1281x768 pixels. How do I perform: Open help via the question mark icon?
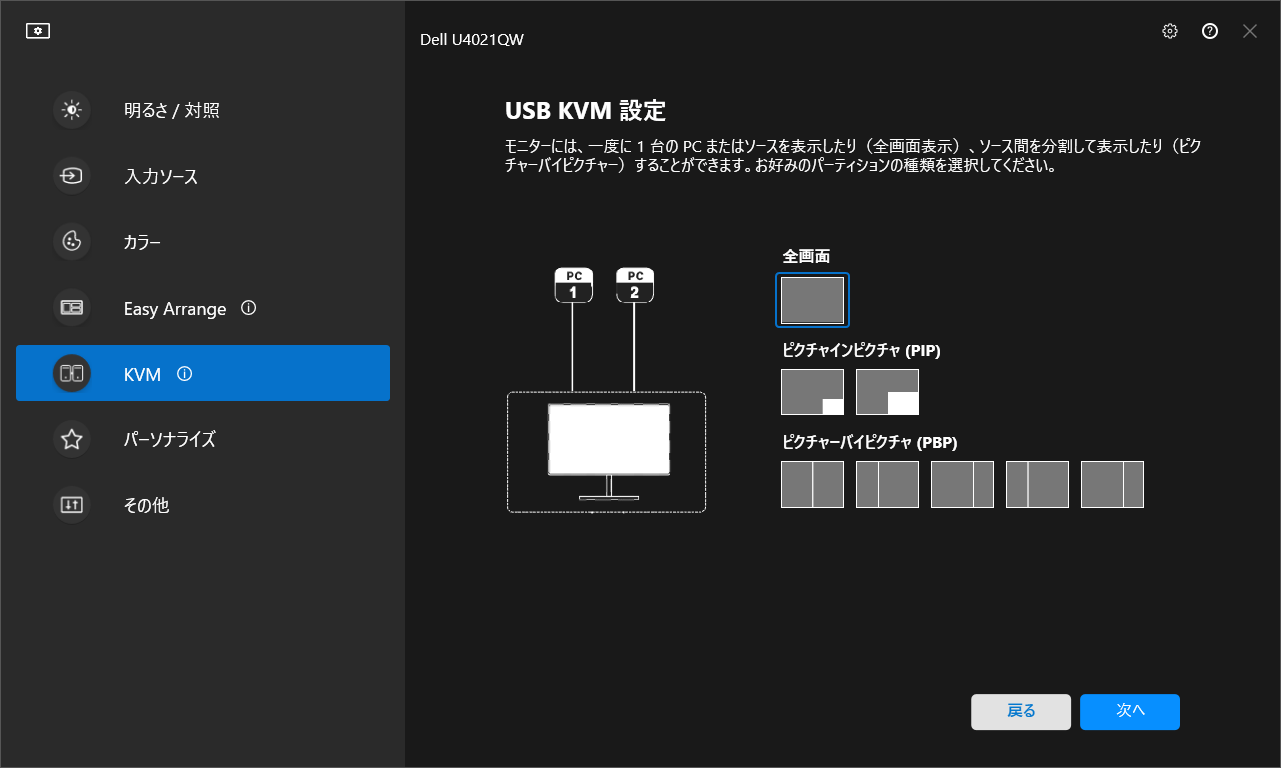tap(1210, 31)
